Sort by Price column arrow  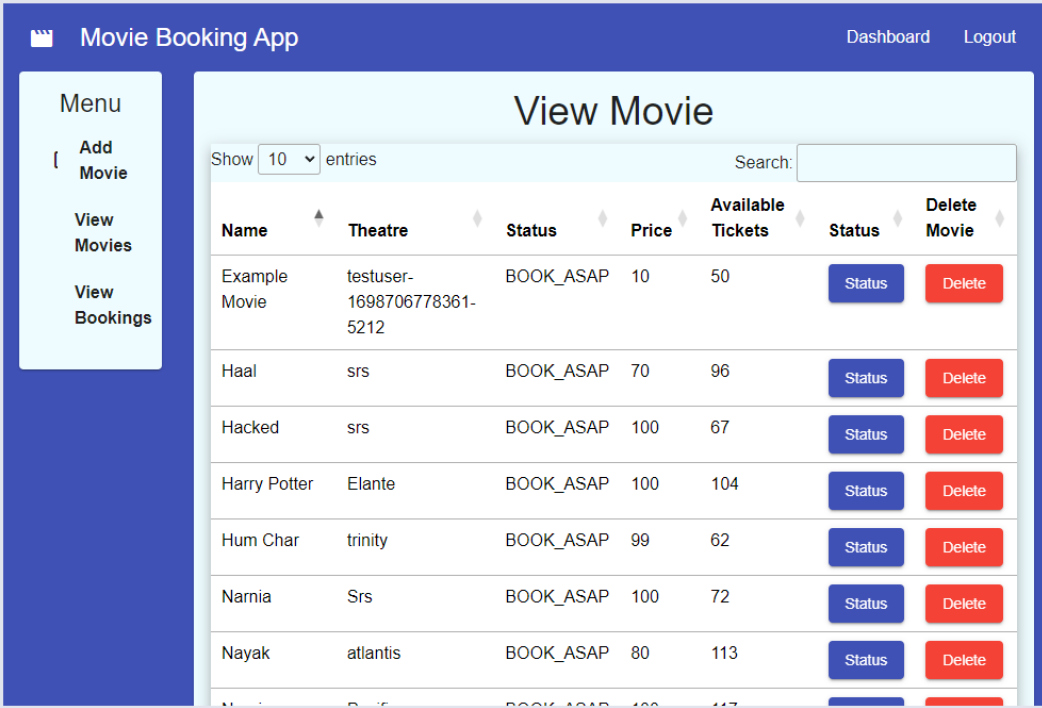tap(683, 218)
